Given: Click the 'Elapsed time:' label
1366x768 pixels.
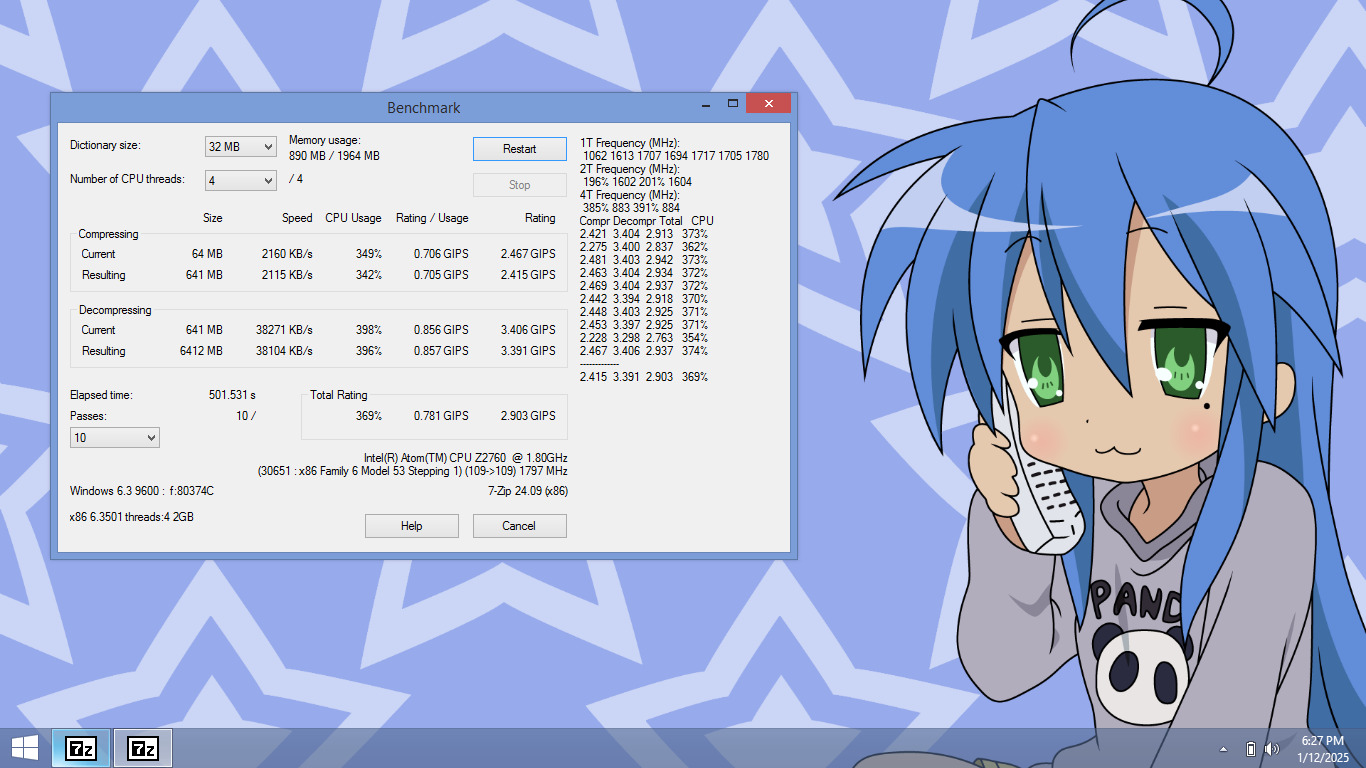Looking at the screenshot, I should pyautogui.click(x=101, y=395).
